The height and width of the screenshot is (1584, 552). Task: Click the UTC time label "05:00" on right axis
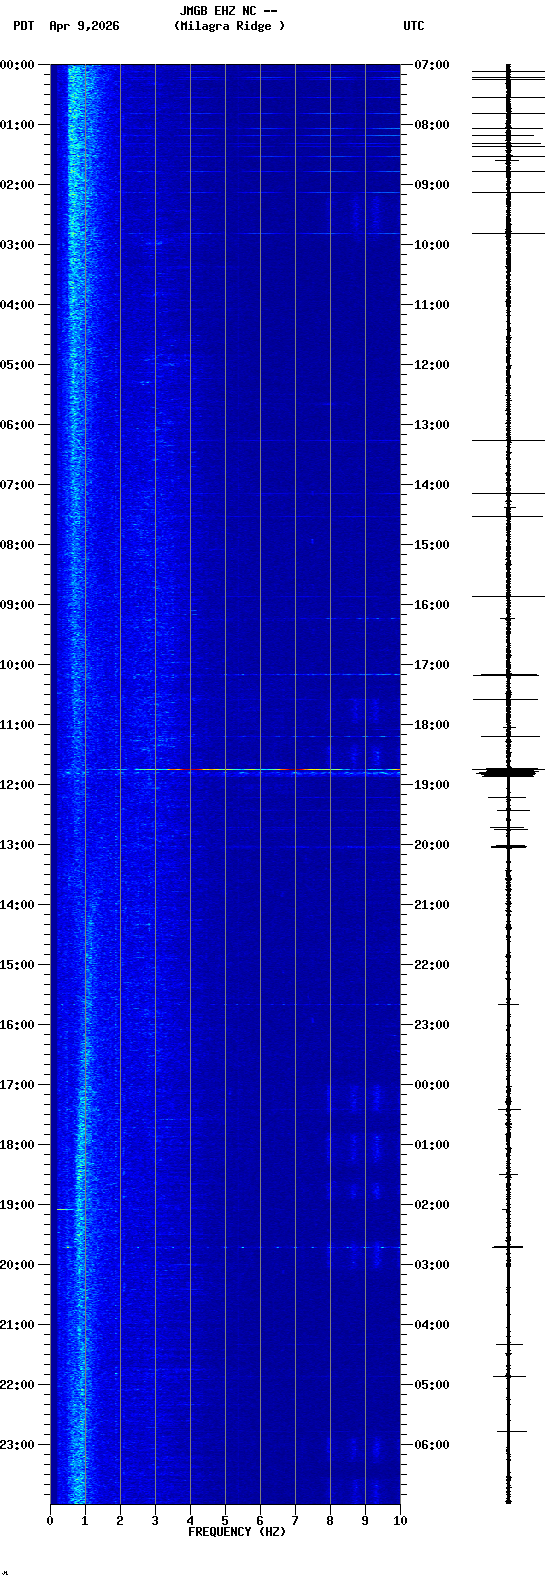coord(432,1385)
